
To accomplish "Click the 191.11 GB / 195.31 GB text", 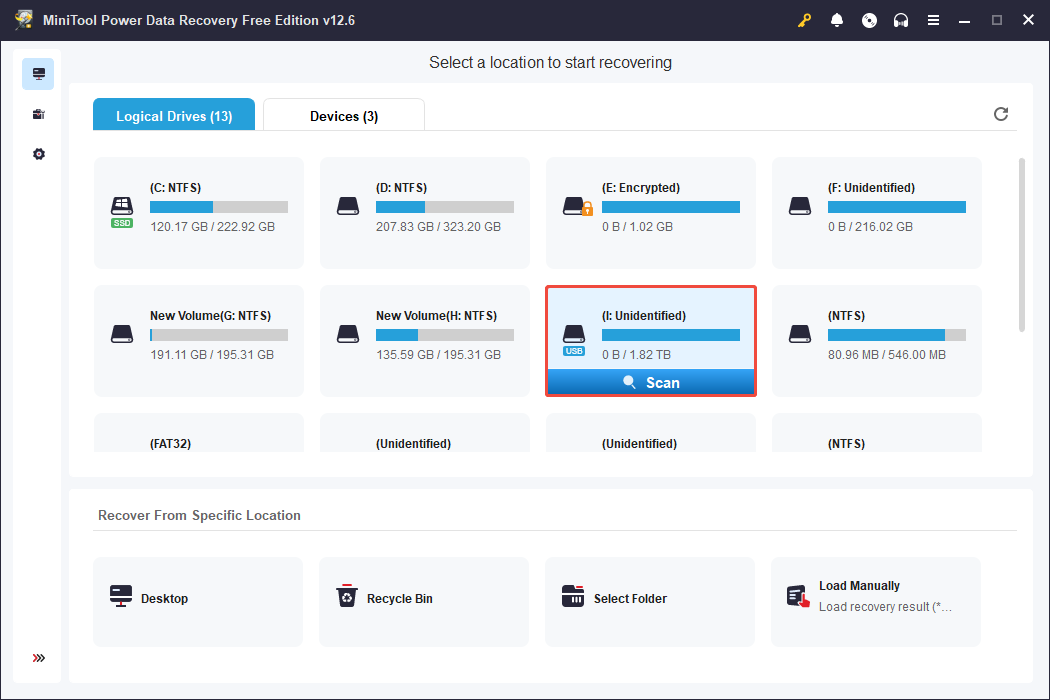I will pyautogui.click(x=212, y=354).
